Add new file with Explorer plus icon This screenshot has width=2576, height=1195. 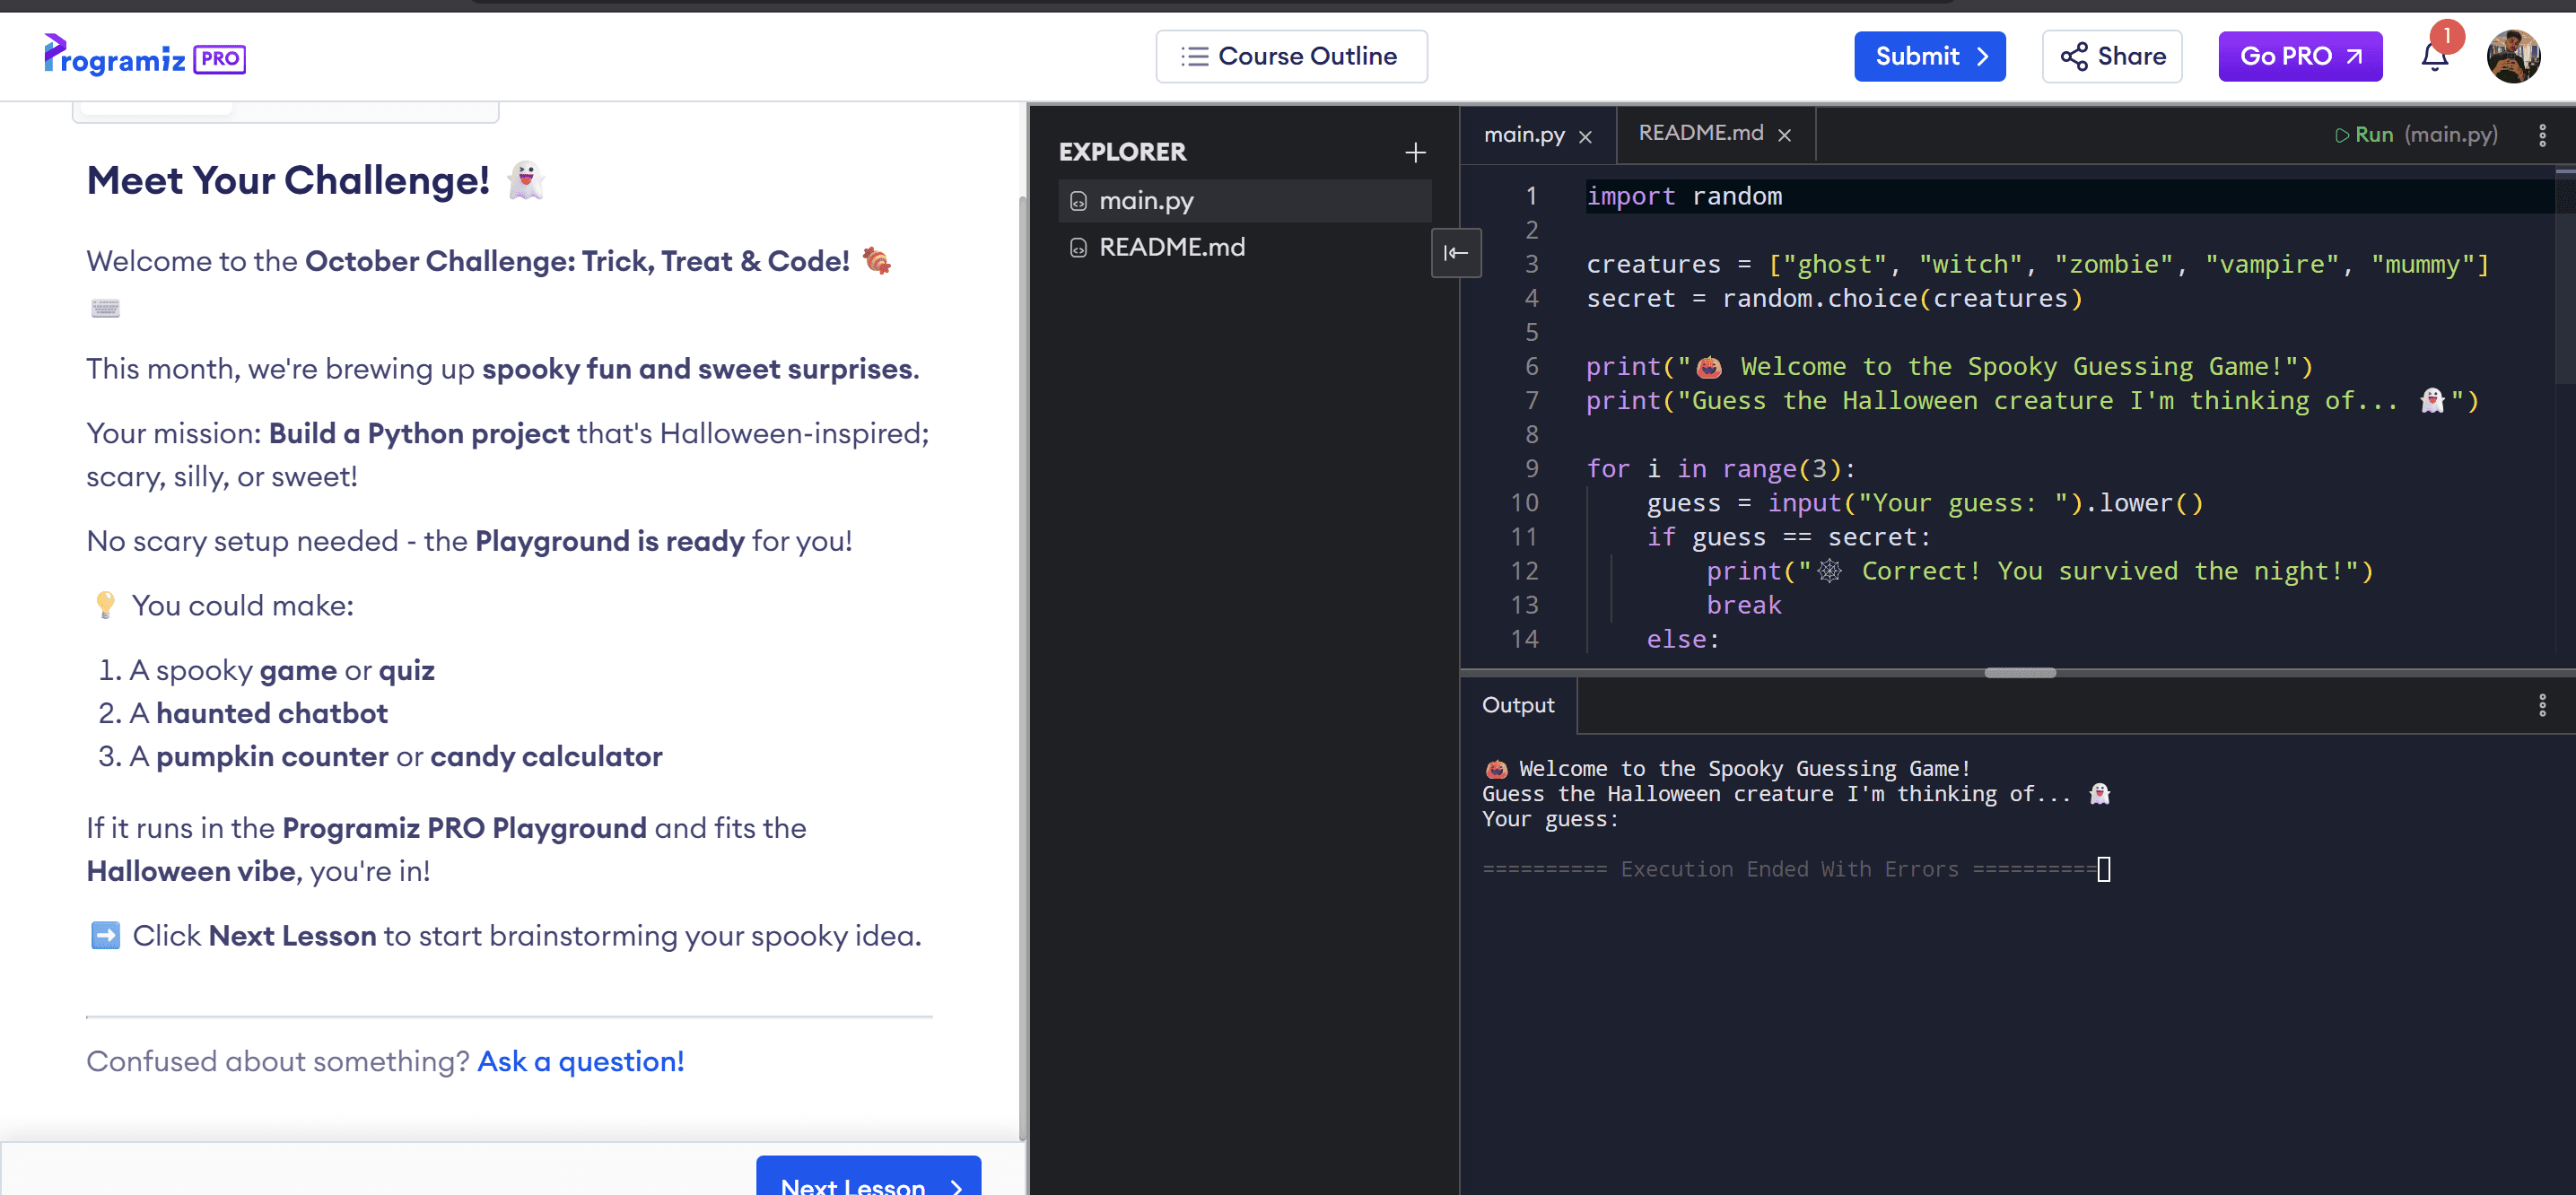point(1415,152)
